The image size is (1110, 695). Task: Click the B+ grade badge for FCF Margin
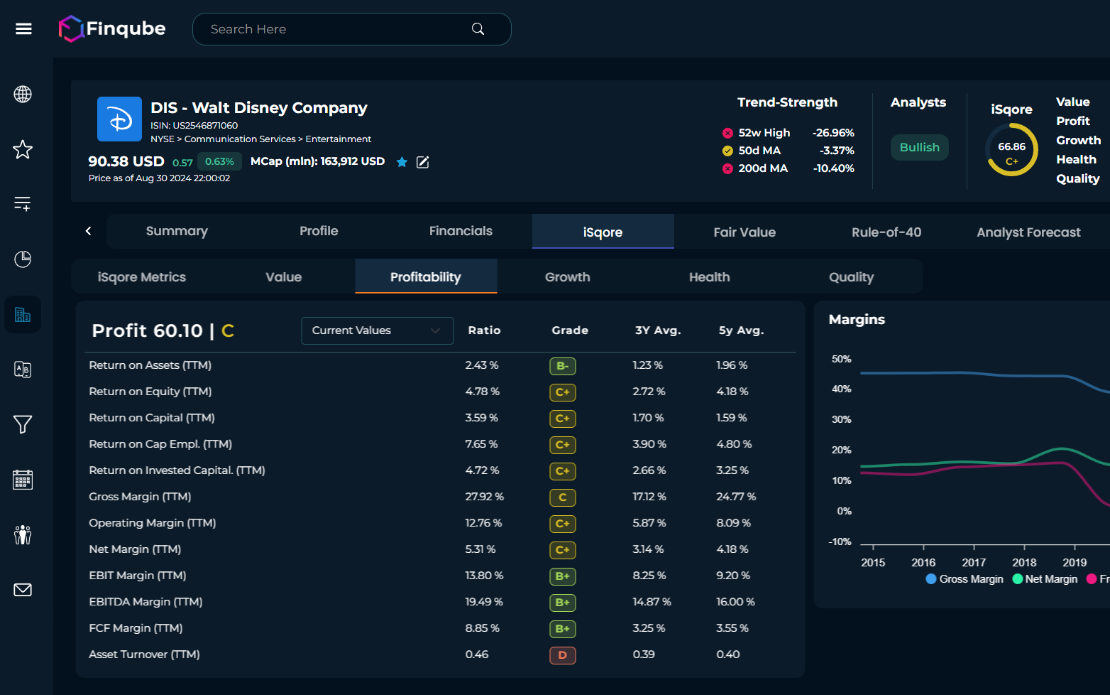[x=563, y=628]
